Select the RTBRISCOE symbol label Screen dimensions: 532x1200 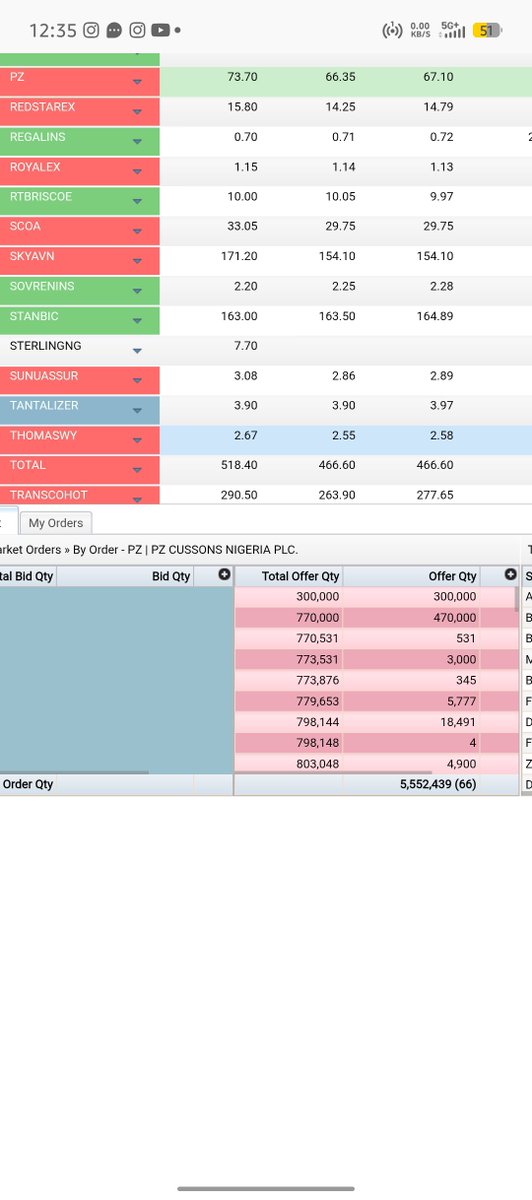click(x=41, y=197)
